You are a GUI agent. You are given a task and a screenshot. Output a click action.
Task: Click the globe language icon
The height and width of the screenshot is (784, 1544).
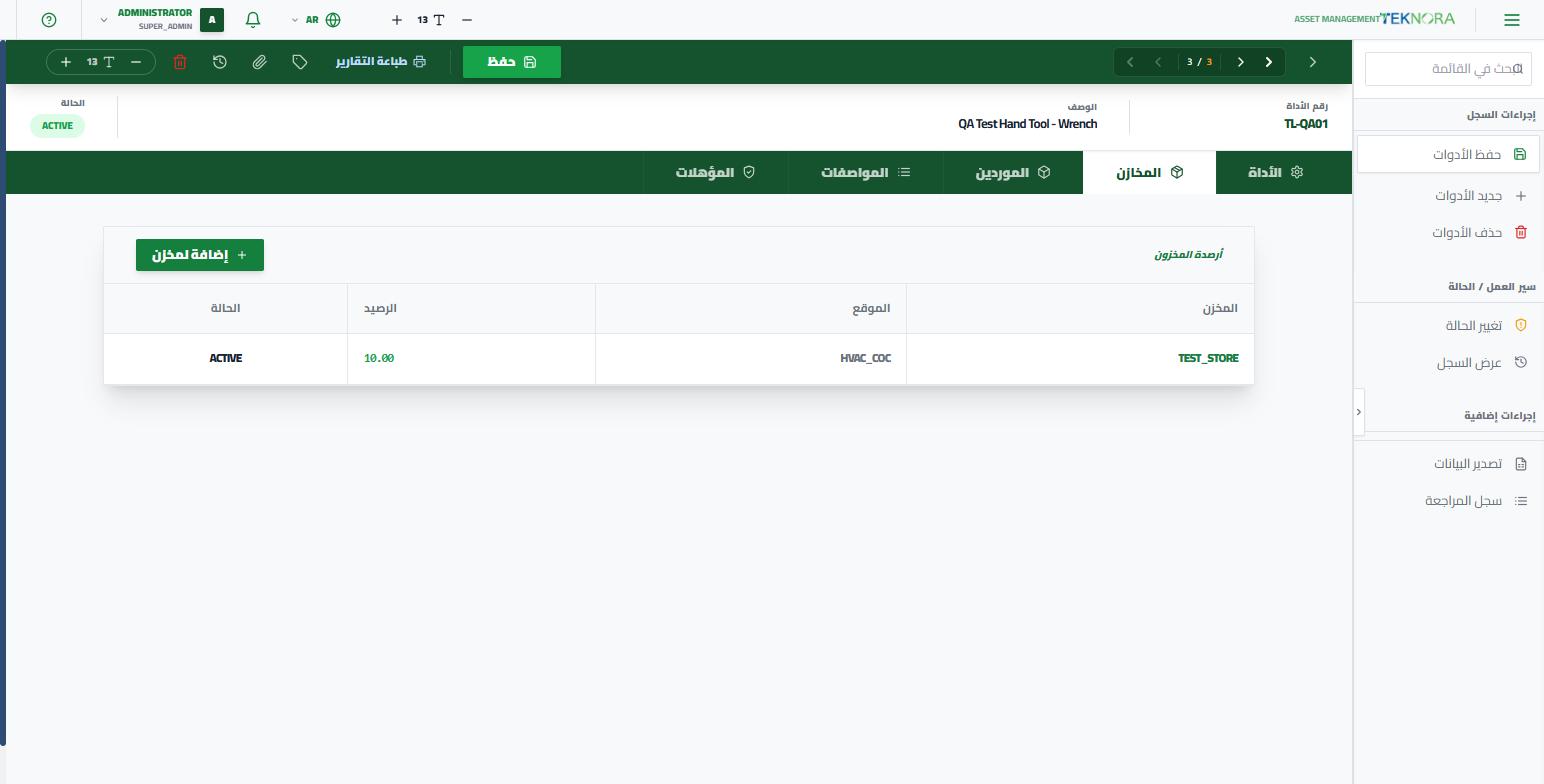pos(333,20)
